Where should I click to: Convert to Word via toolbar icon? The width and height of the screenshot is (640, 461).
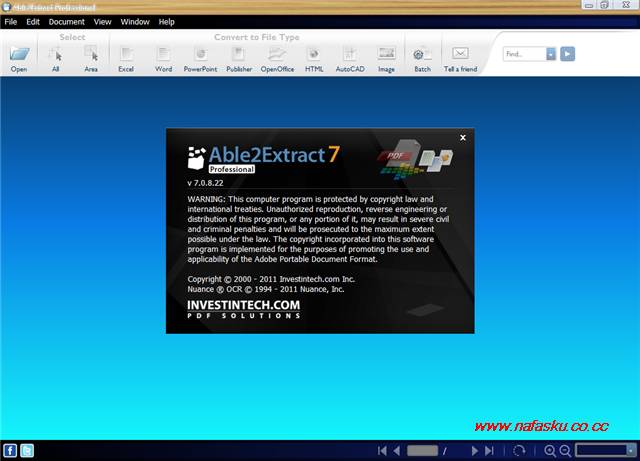coord(163,54)
